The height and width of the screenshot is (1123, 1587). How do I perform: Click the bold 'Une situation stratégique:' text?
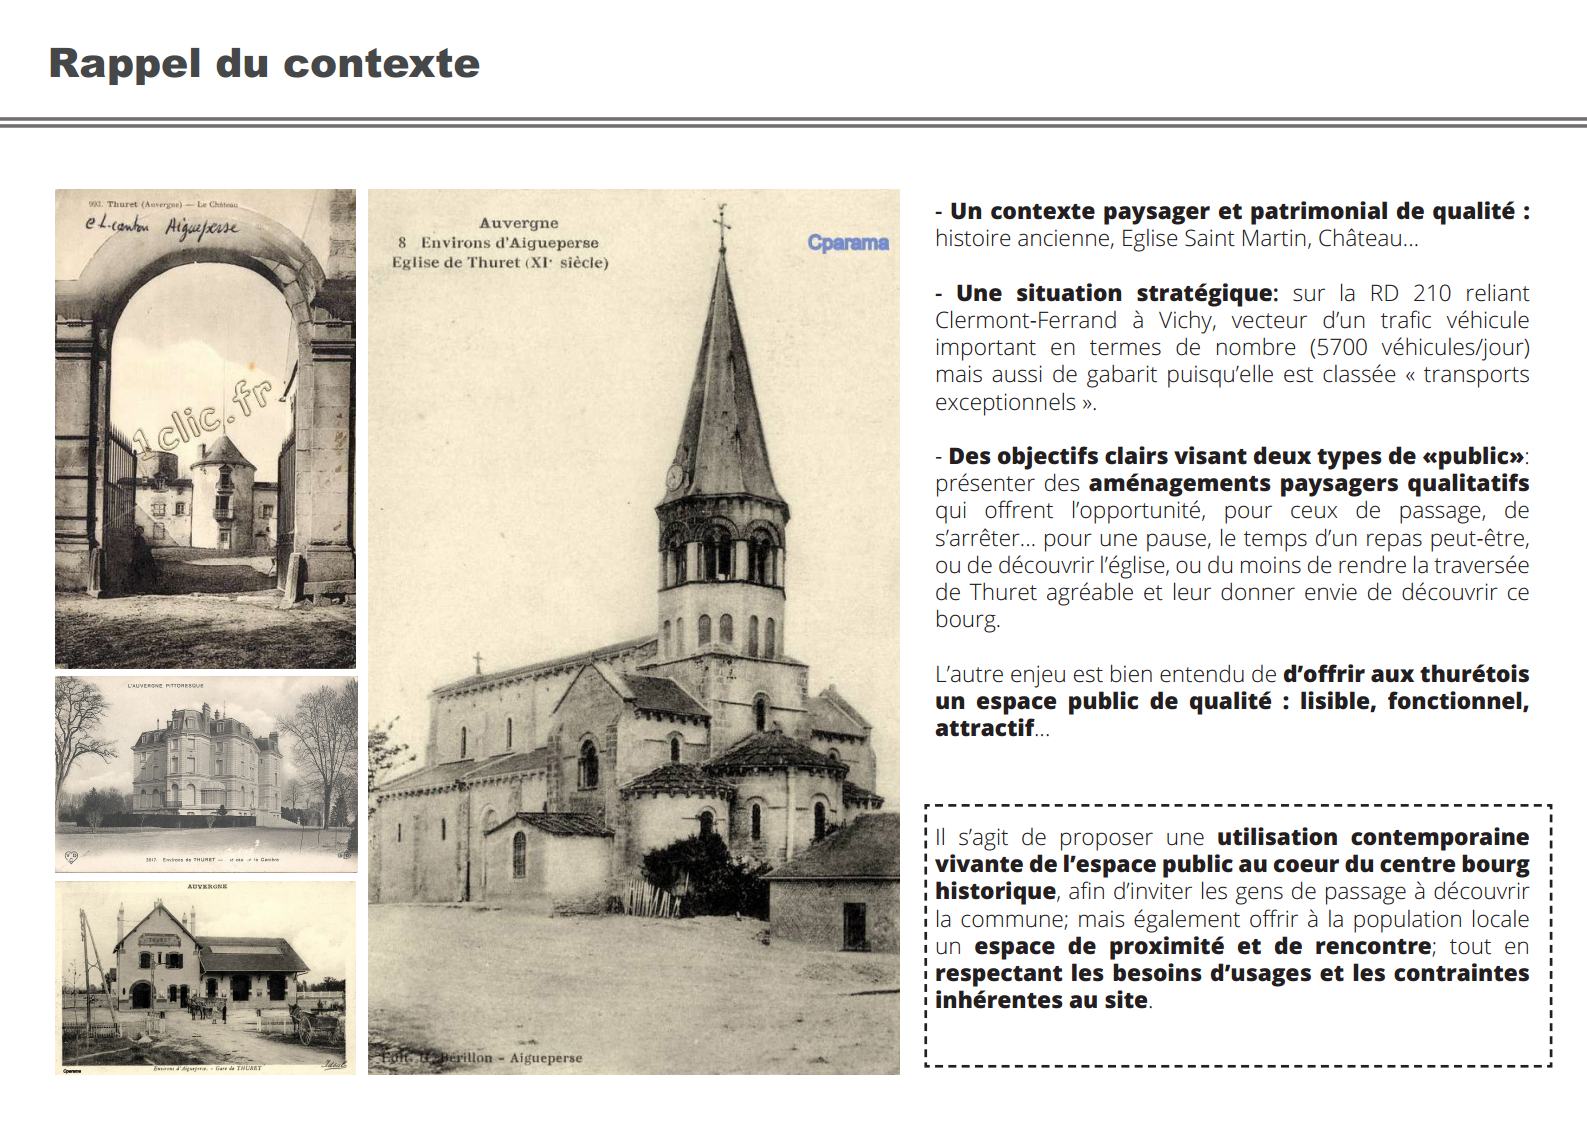coord(1117,293)
